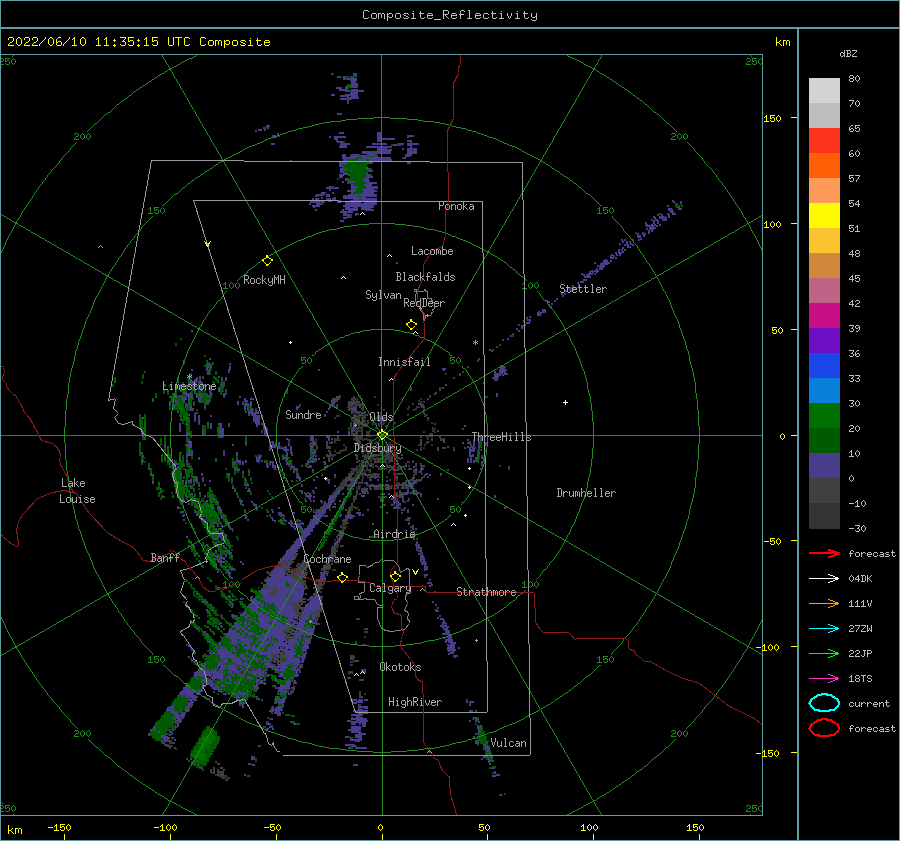Click the yellow diamond marker beside RockyMH
The image size is (900, 841).
267,261
